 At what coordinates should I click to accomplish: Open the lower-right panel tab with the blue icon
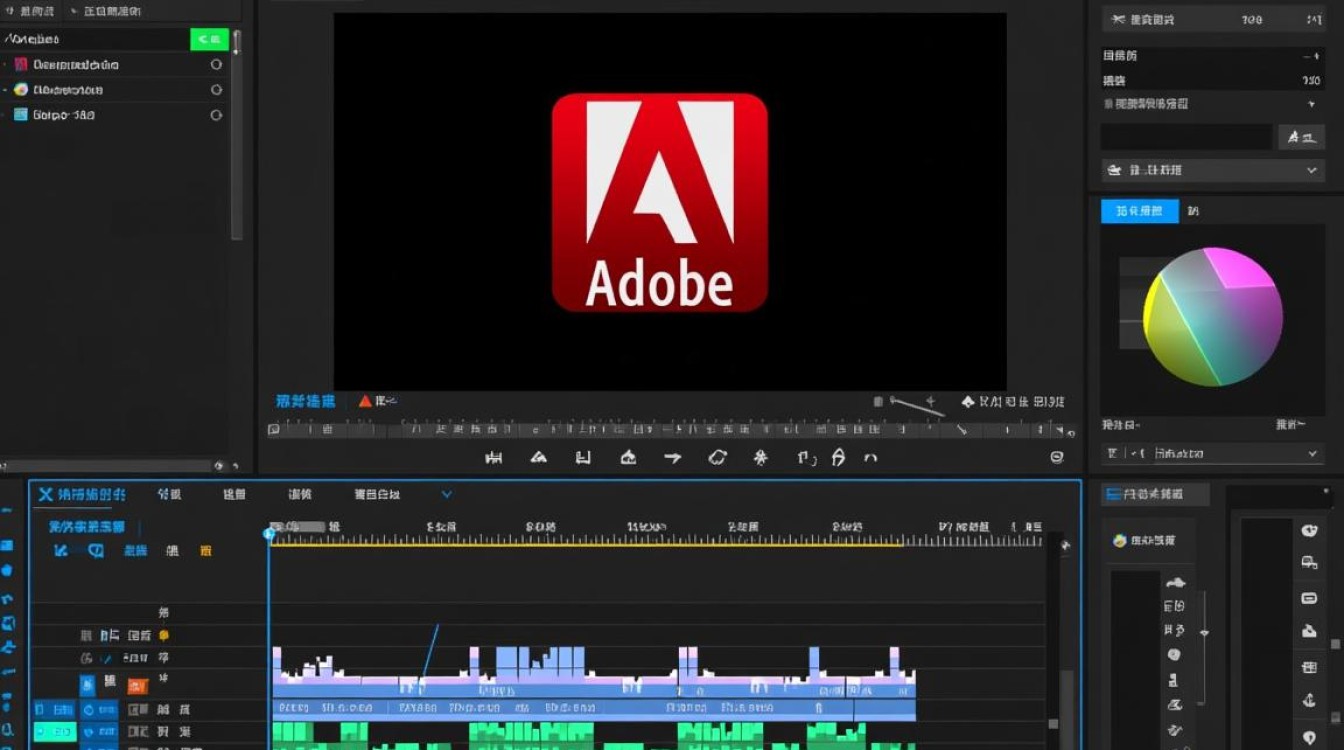click(x=1155, y=494)
